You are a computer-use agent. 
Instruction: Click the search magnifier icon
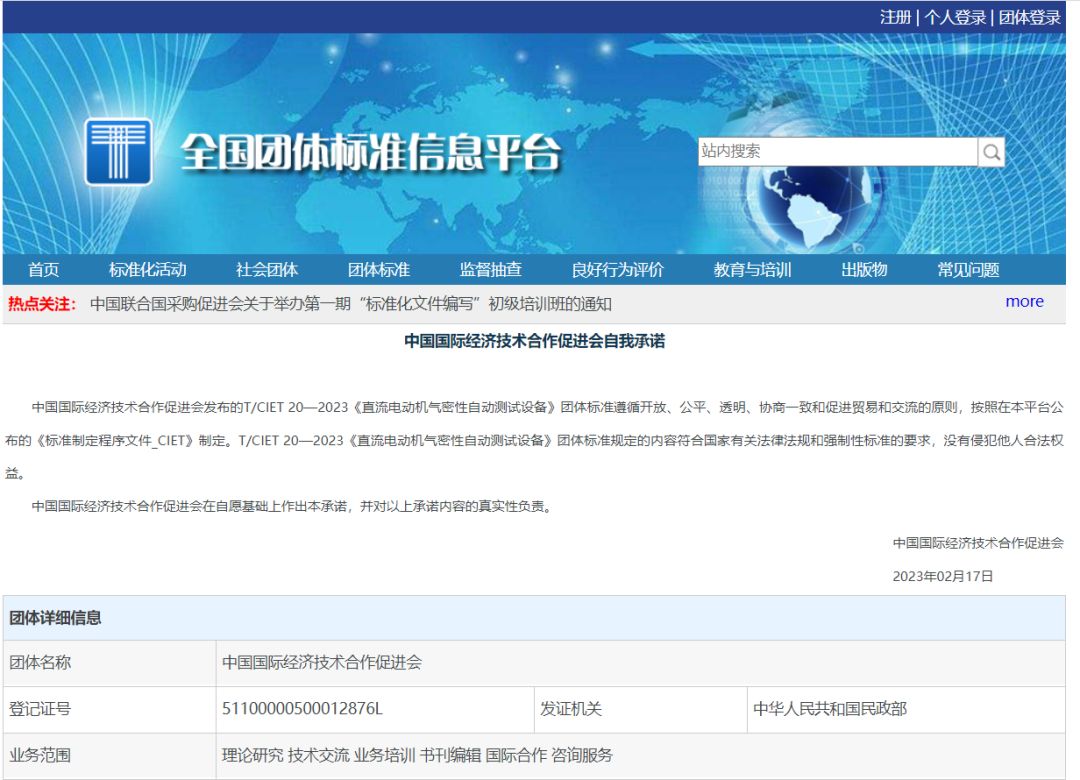991,152
